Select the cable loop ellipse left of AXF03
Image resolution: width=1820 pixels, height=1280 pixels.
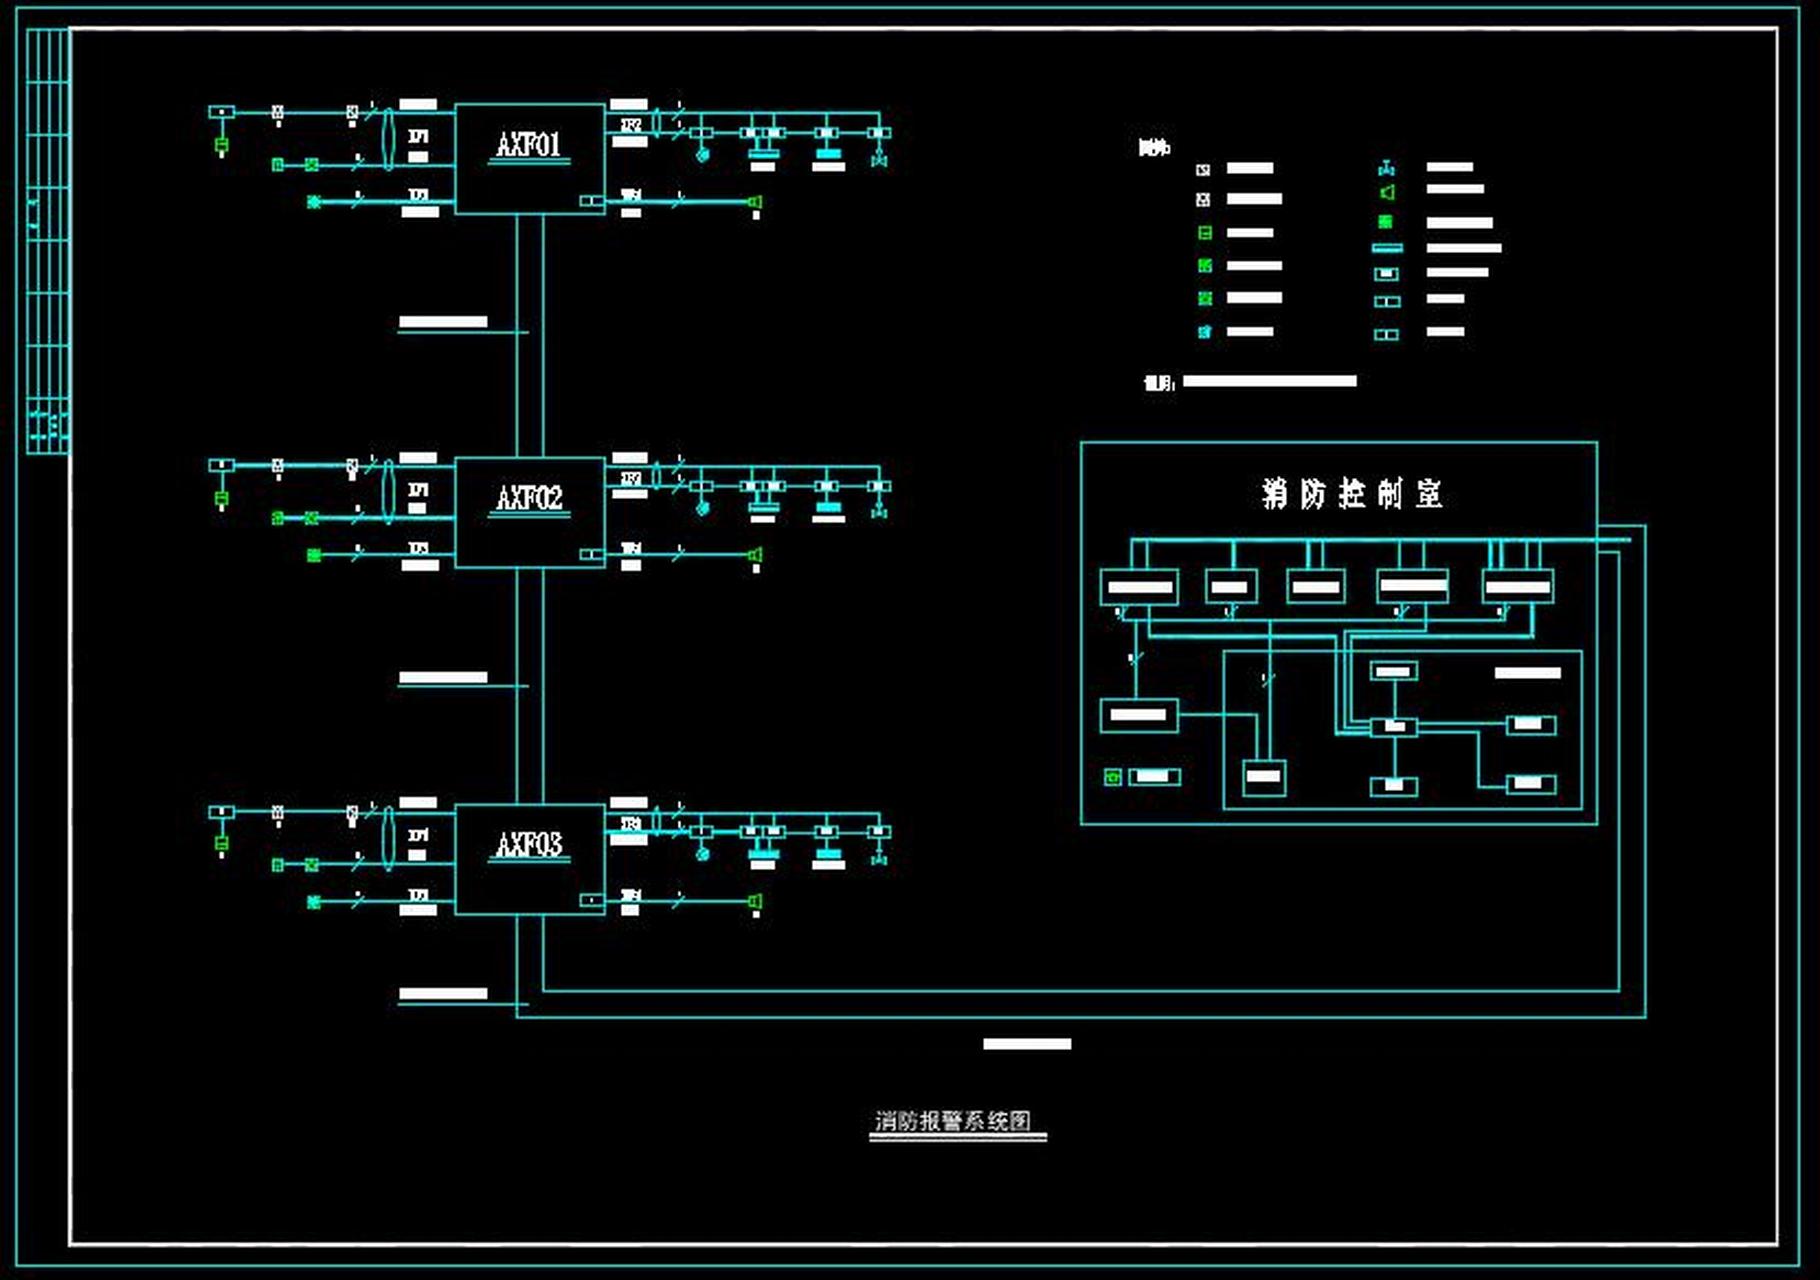pos(388,837)
